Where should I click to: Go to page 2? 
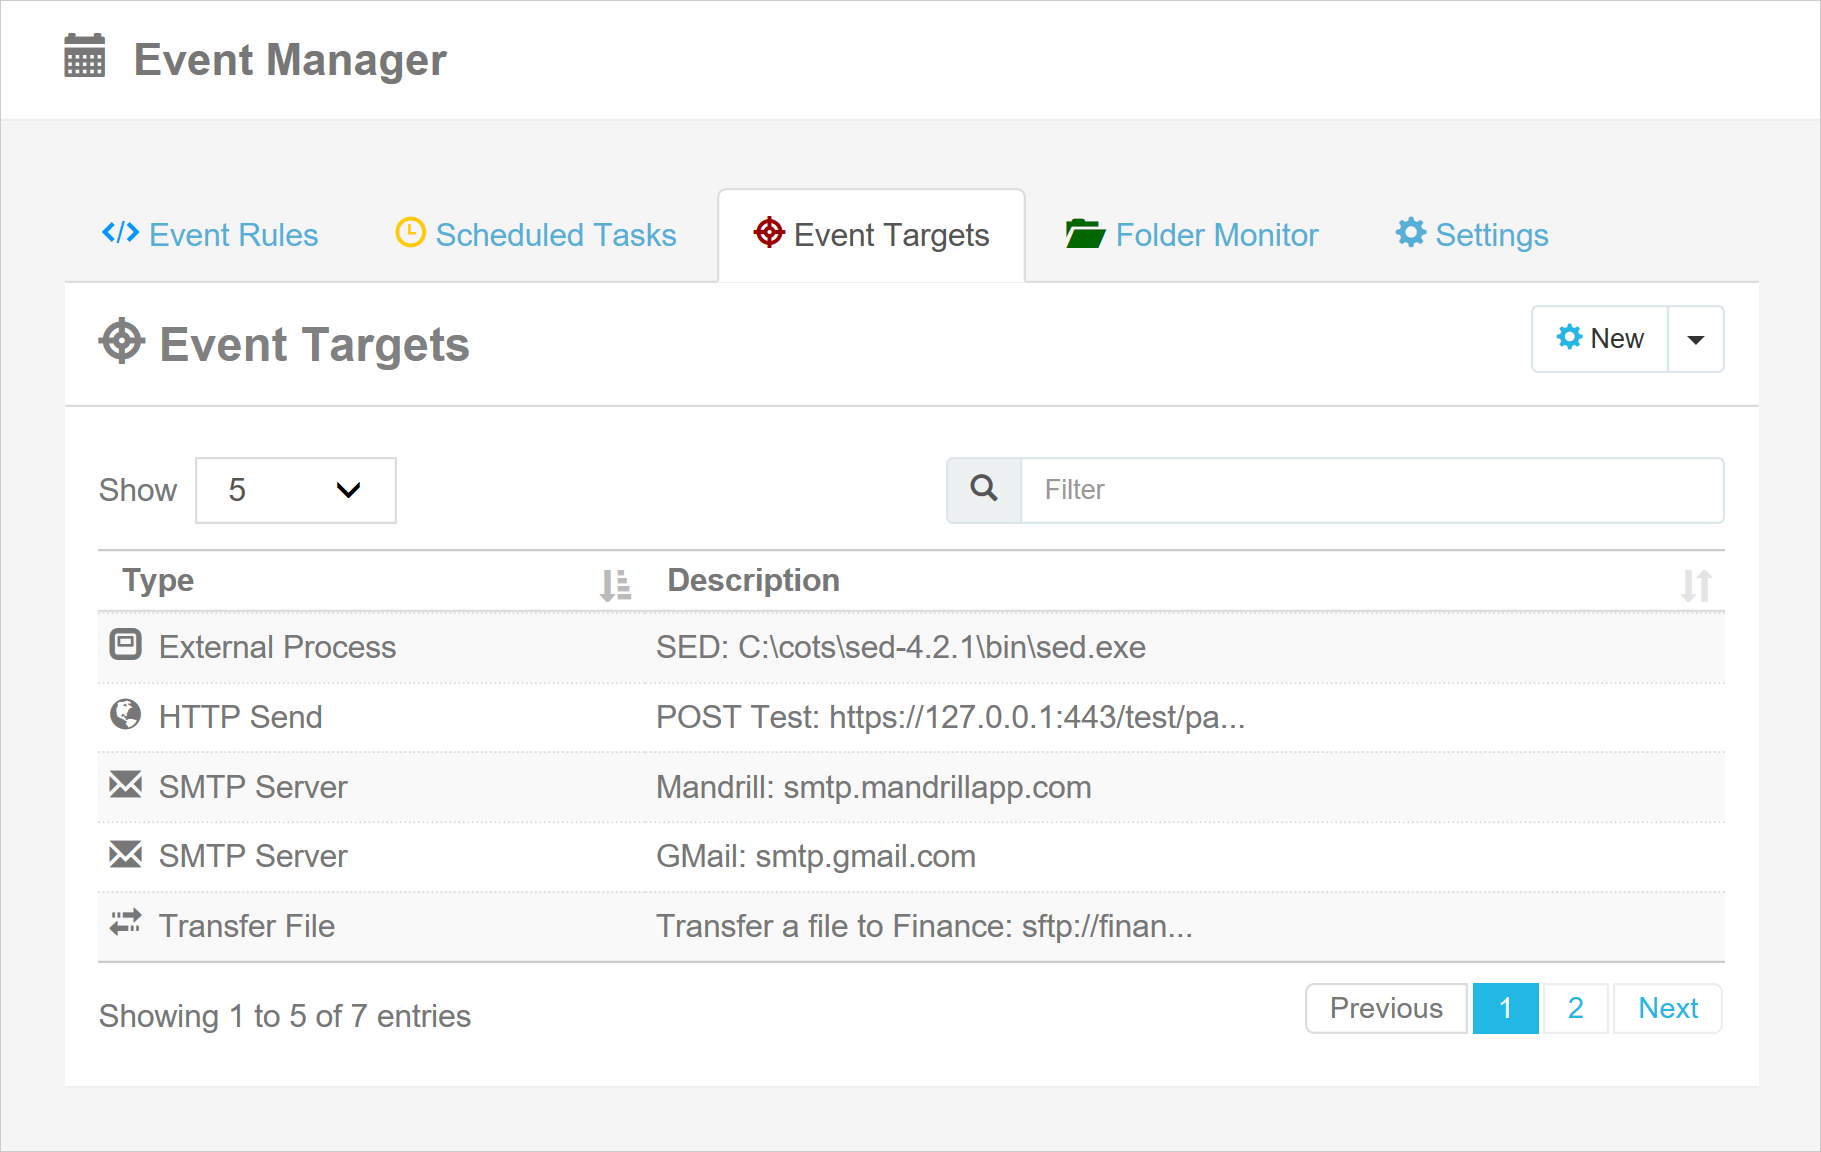tap(1575, 1008)
